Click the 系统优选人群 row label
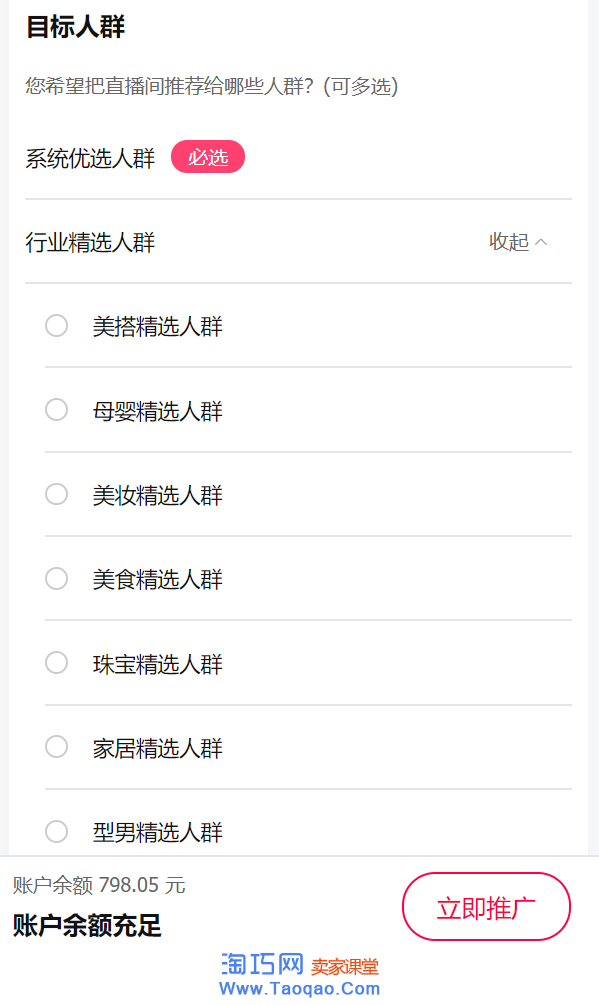 [90, 158]
